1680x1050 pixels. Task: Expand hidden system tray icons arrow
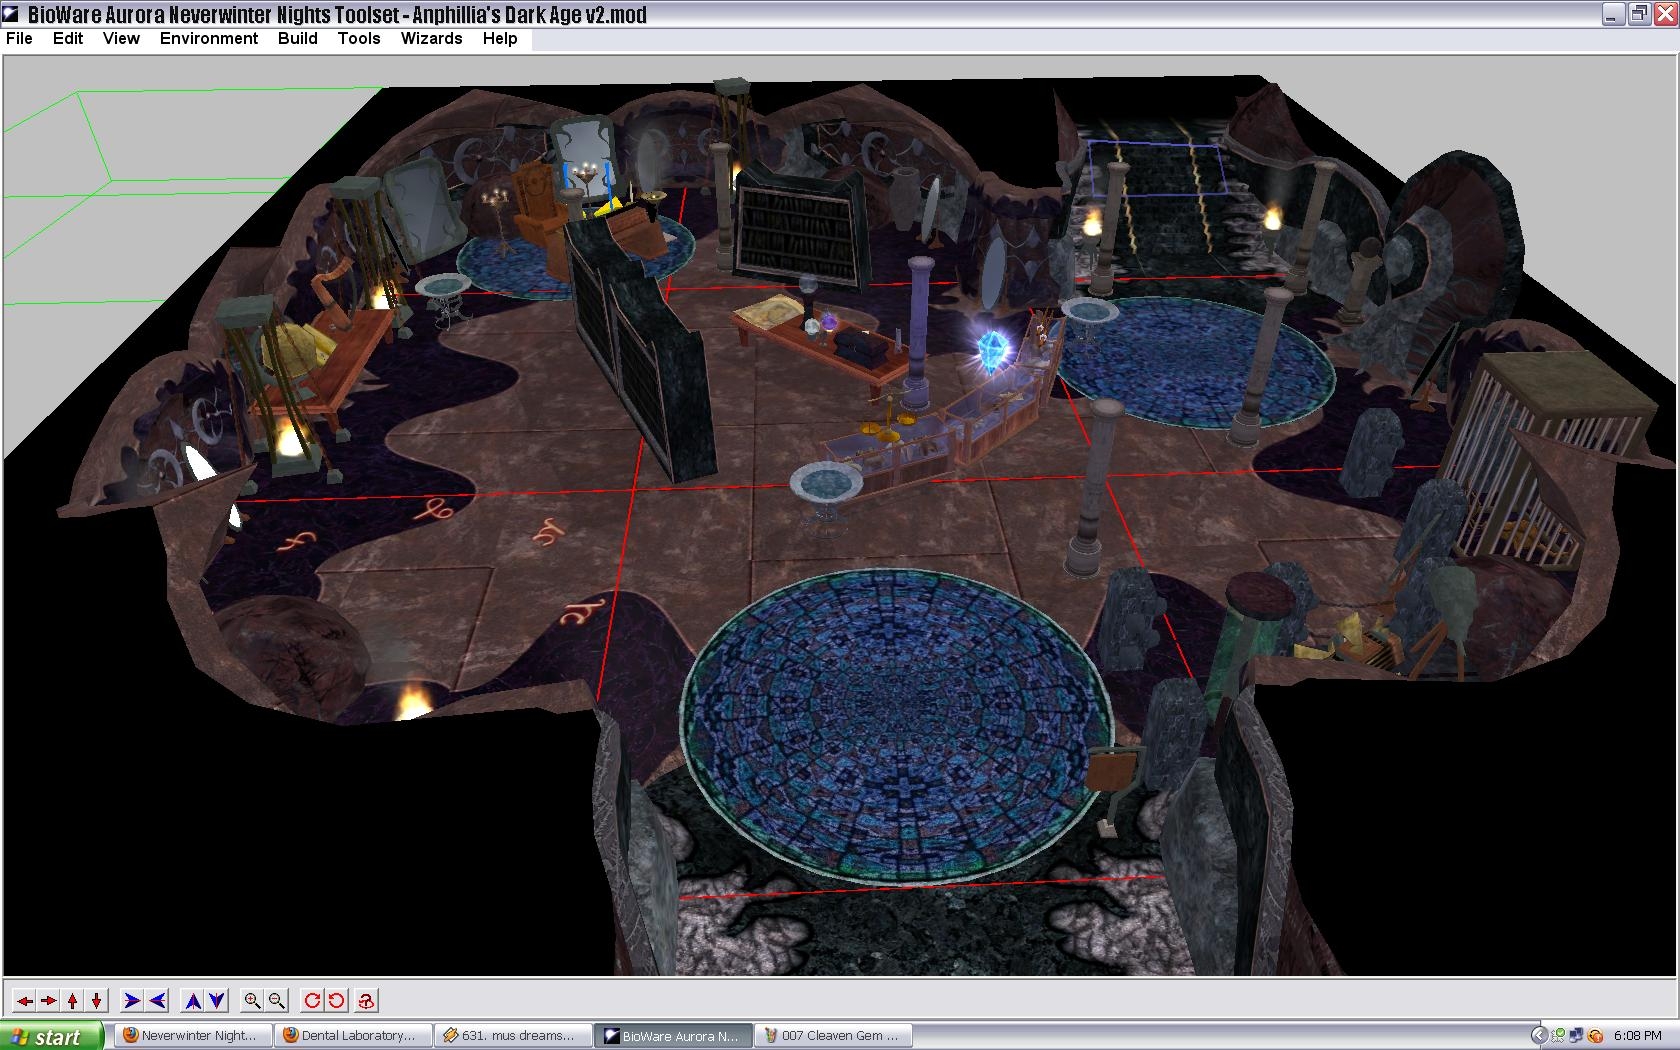point(1539,1036)
